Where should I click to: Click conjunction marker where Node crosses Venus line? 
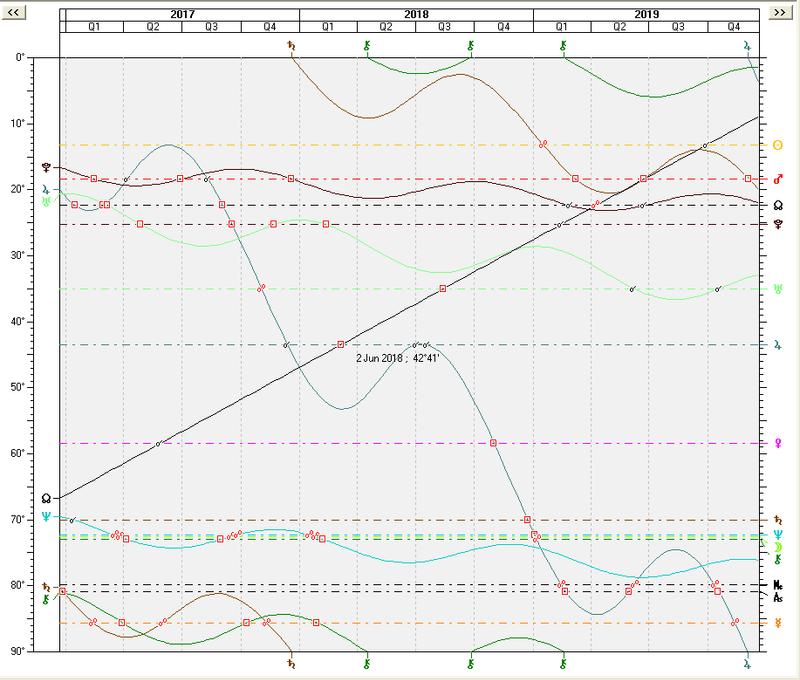(x=158, y=443)
